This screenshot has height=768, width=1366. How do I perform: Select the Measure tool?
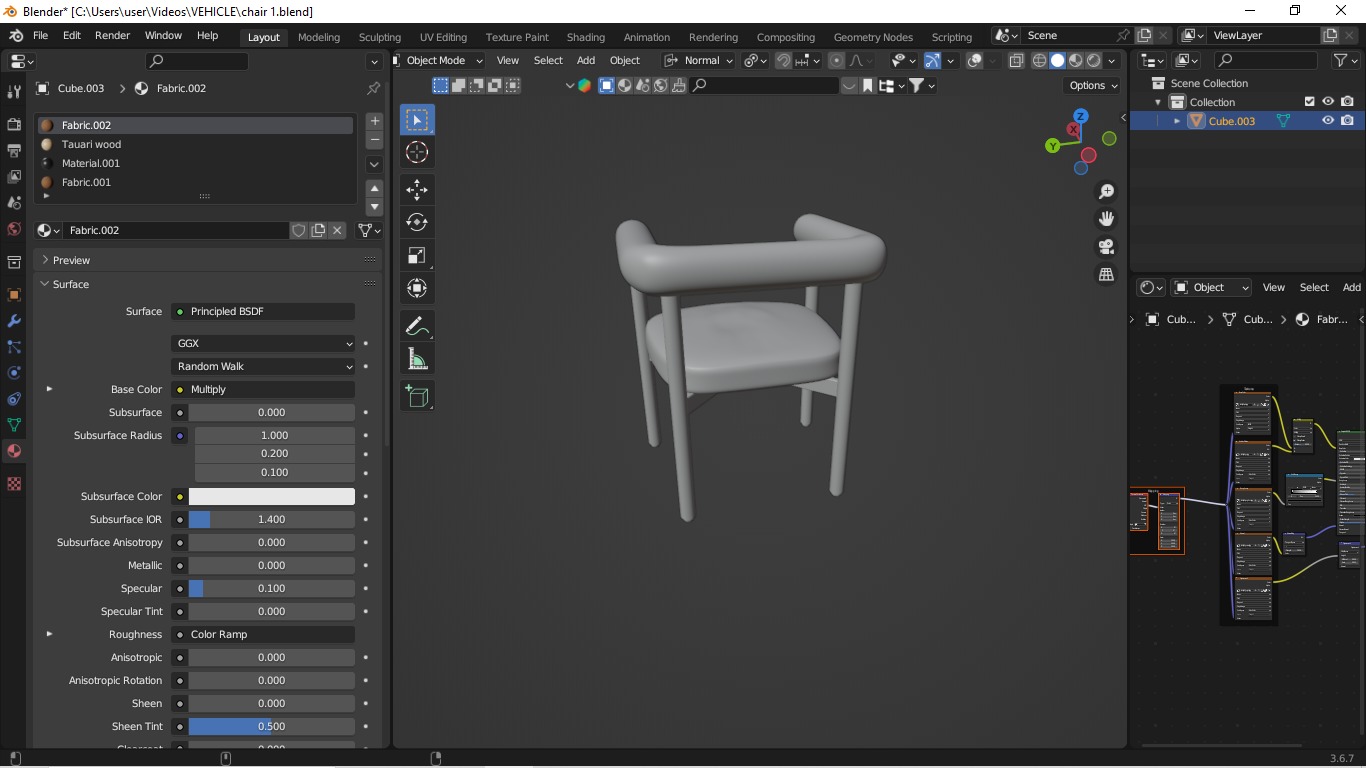[417, 359]
